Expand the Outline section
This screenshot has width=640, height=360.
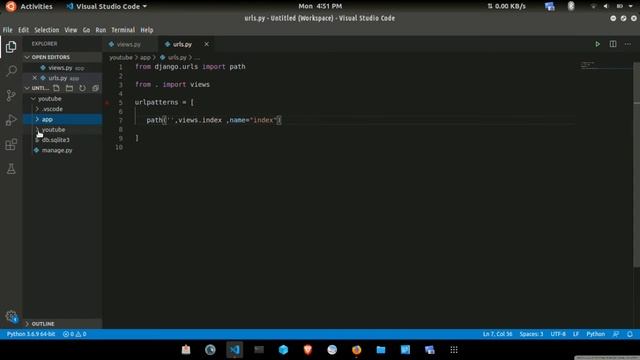pyautogui.click(x=62, y=324)
